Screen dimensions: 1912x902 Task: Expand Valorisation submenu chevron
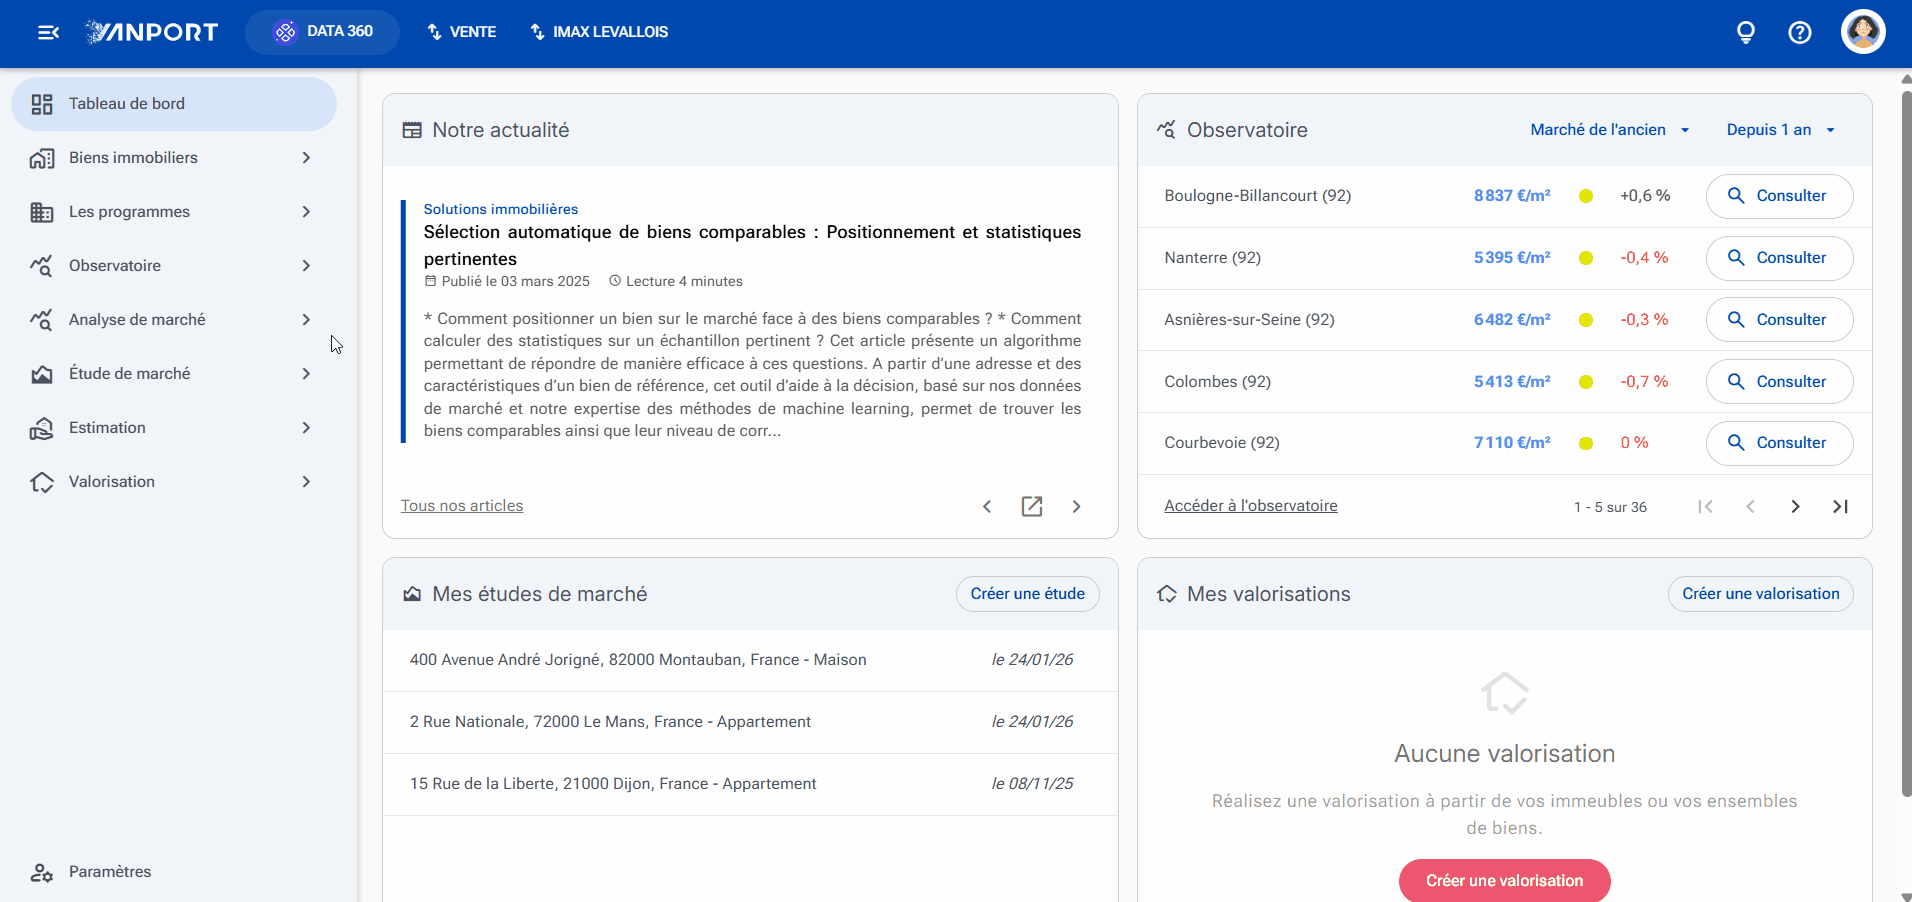coord(306,482)
